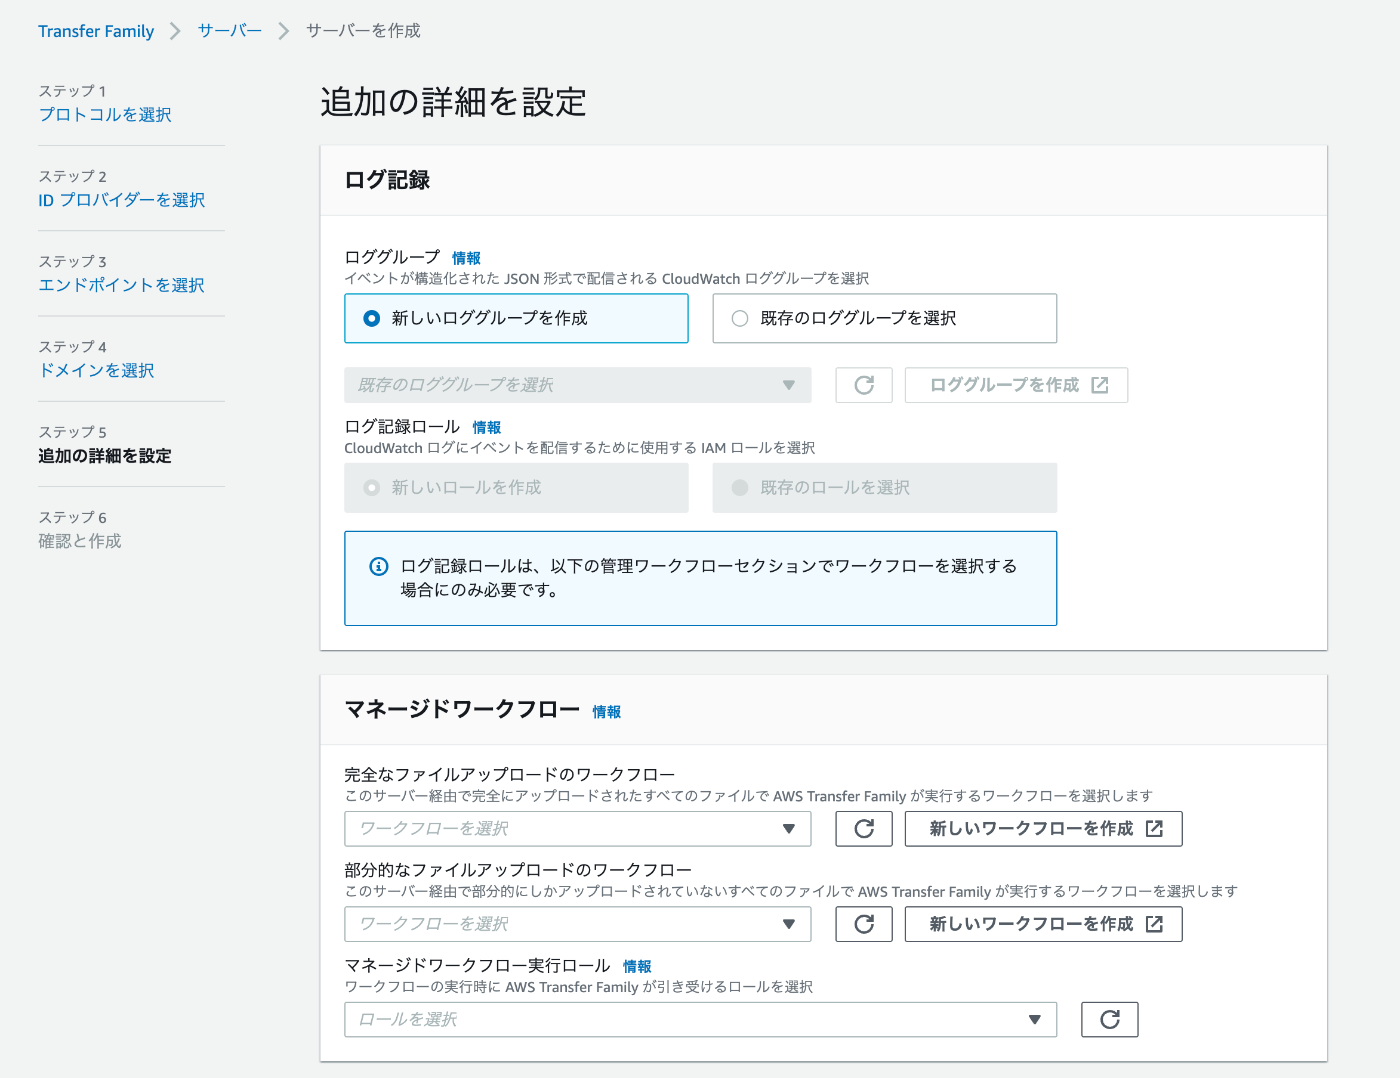Click refresh icon next to log group dropdown
Viewport: 1400px width, 1078px height.
click(x=864, y=385)
